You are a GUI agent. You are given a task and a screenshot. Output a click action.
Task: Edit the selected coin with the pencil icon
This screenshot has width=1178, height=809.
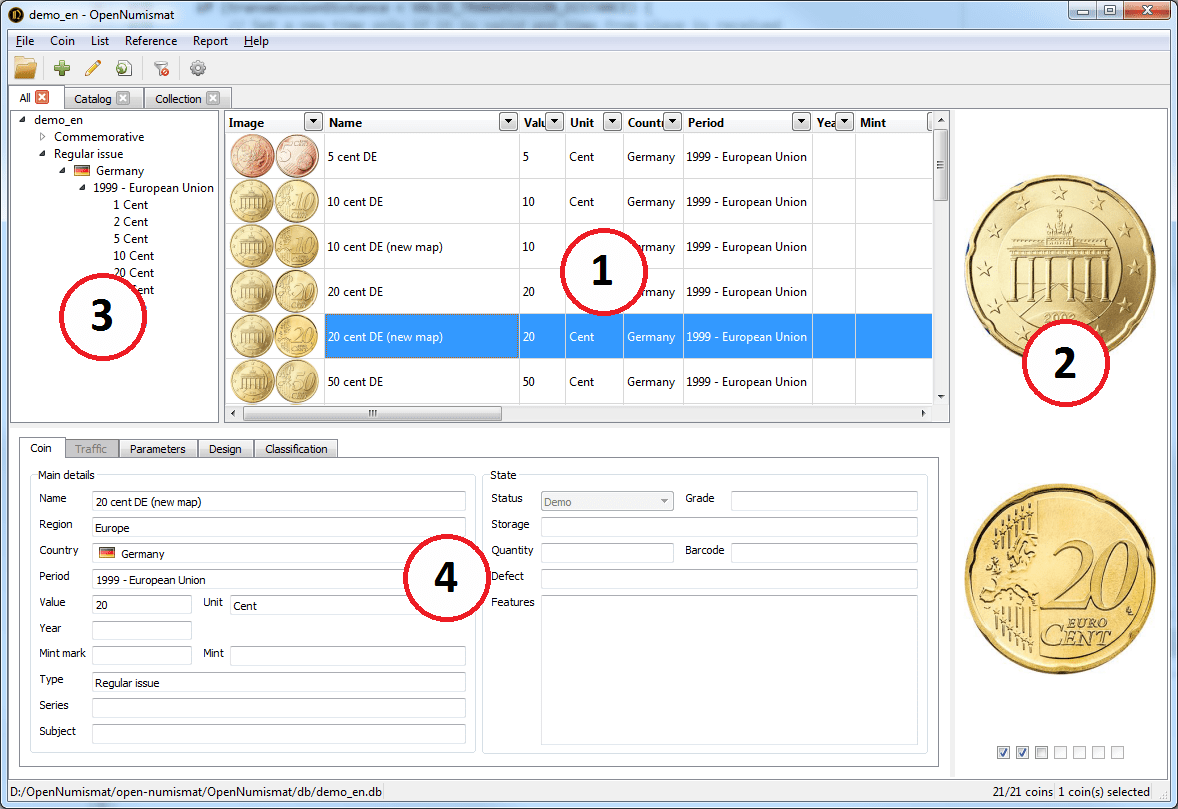92,68
